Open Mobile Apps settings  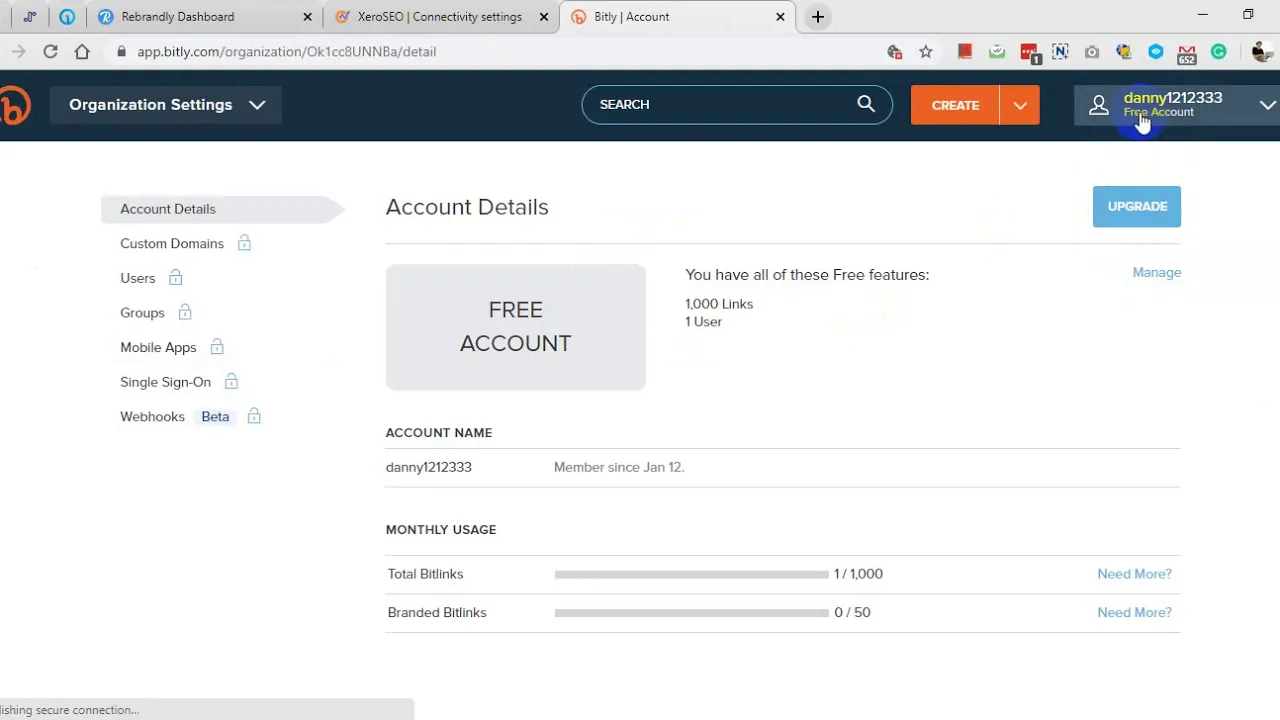click(158, 347)
